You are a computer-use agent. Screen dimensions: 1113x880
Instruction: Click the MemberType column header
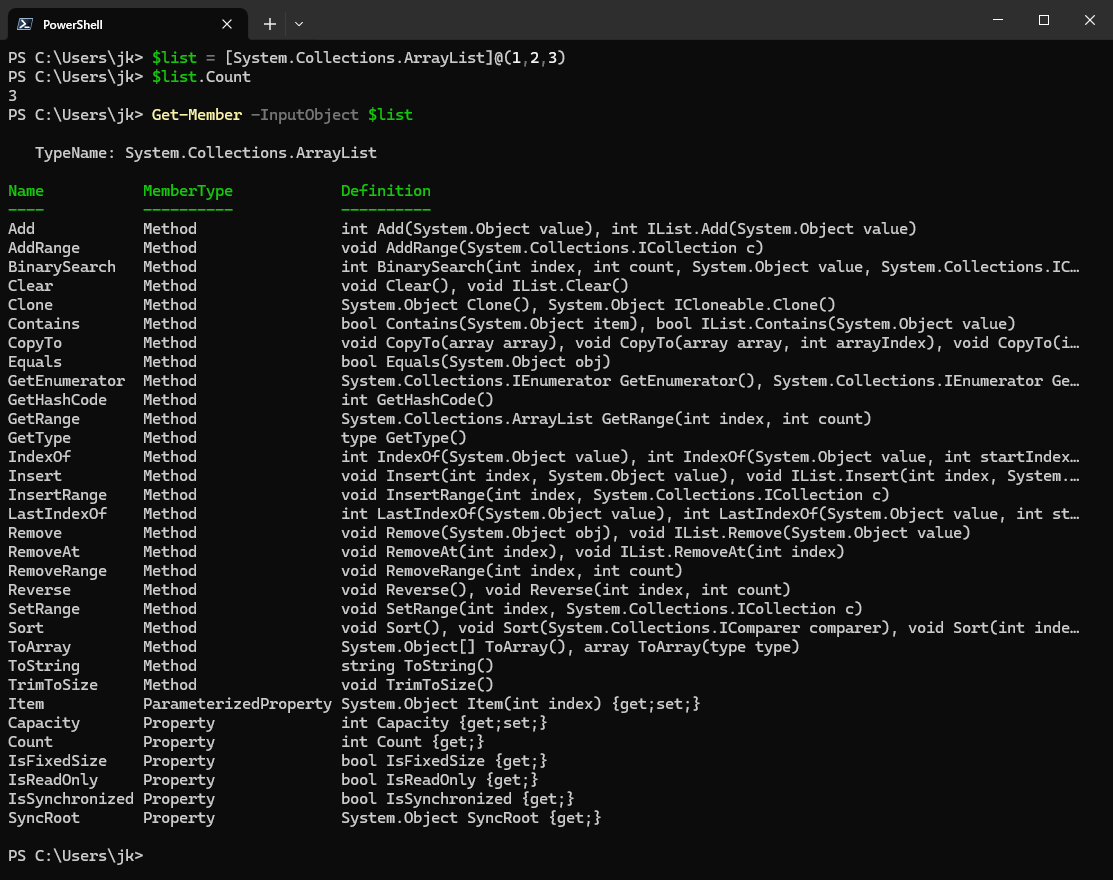point(187,191)
